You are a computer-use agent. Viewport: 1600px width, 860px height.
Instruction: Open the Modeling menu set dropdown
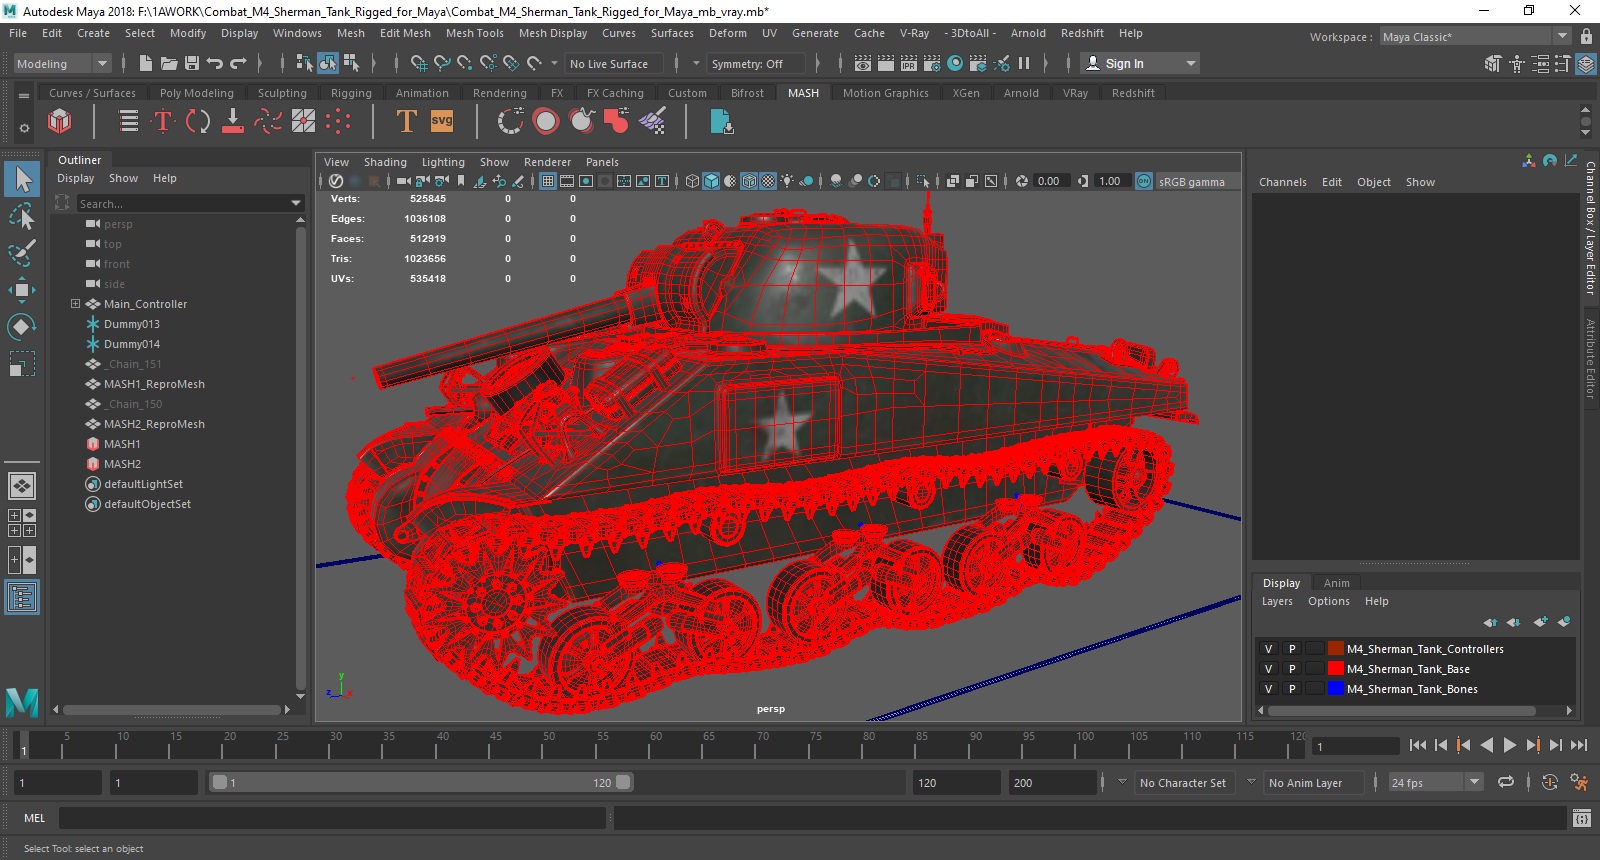click(x=63, y=63)
